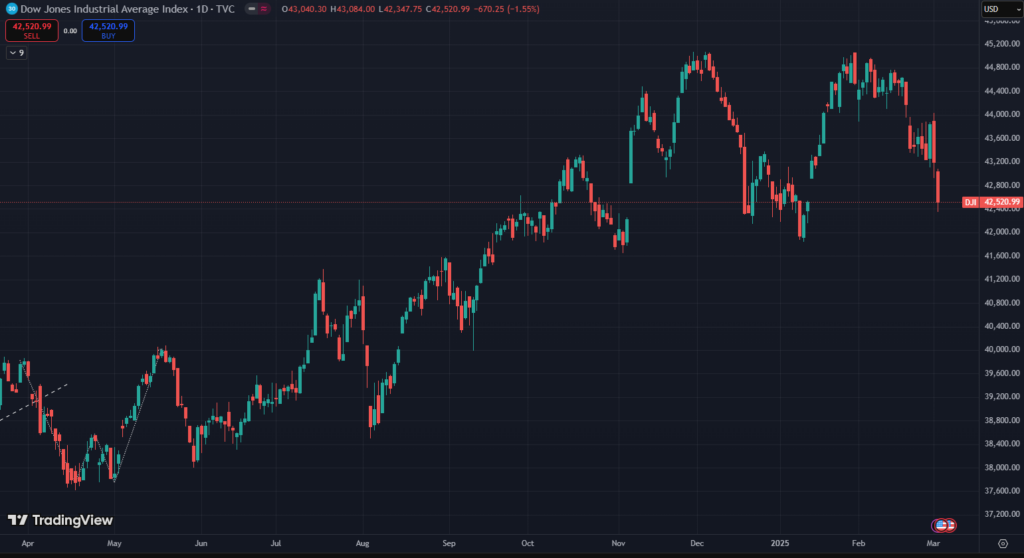Click the red DJI 42,520.99 price label

click(992, 203)
